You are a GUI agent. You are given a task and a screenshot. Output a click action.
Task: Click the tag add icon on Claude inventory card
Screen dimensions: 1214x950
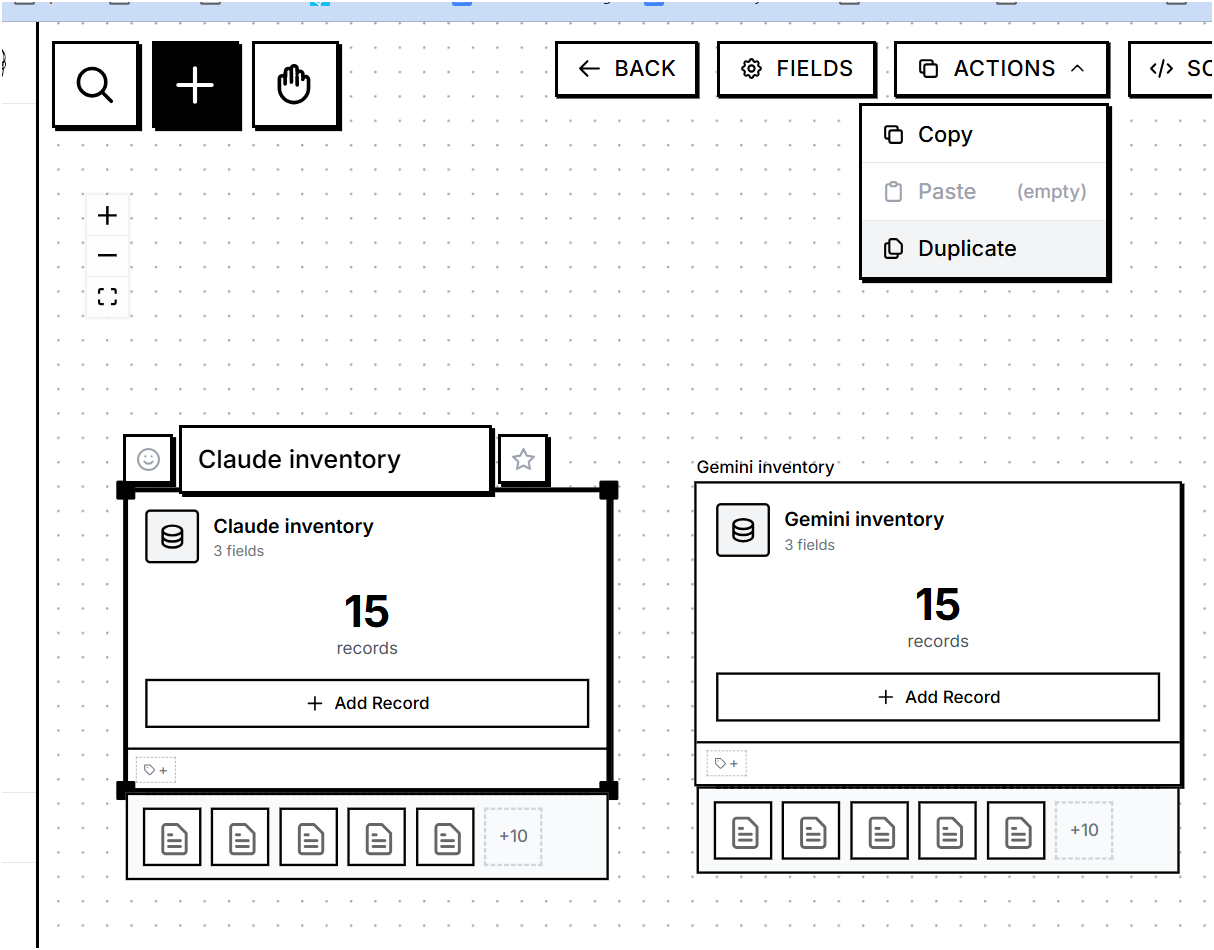pos(155,768)
